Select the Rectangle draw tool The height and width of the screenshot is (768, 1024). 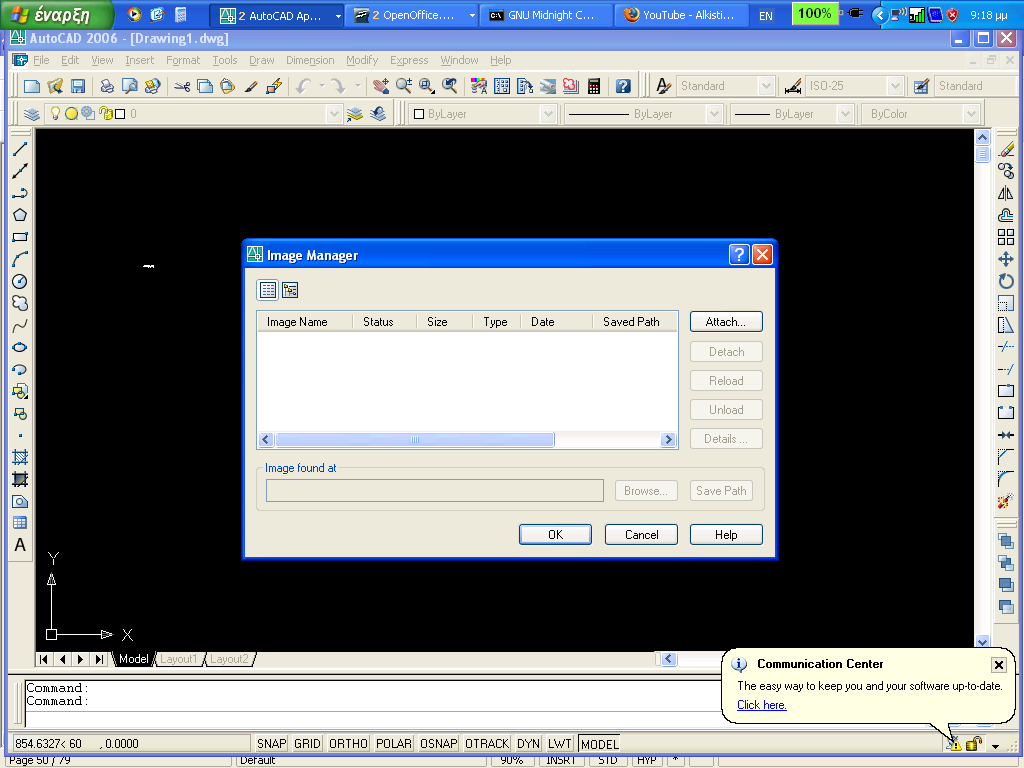point(20,237)
